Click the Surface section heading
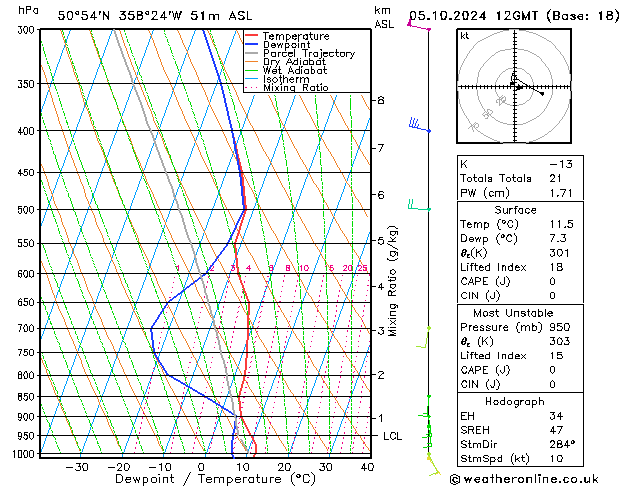The height and width of the screenshot is (486, 629). coord(515,210)
